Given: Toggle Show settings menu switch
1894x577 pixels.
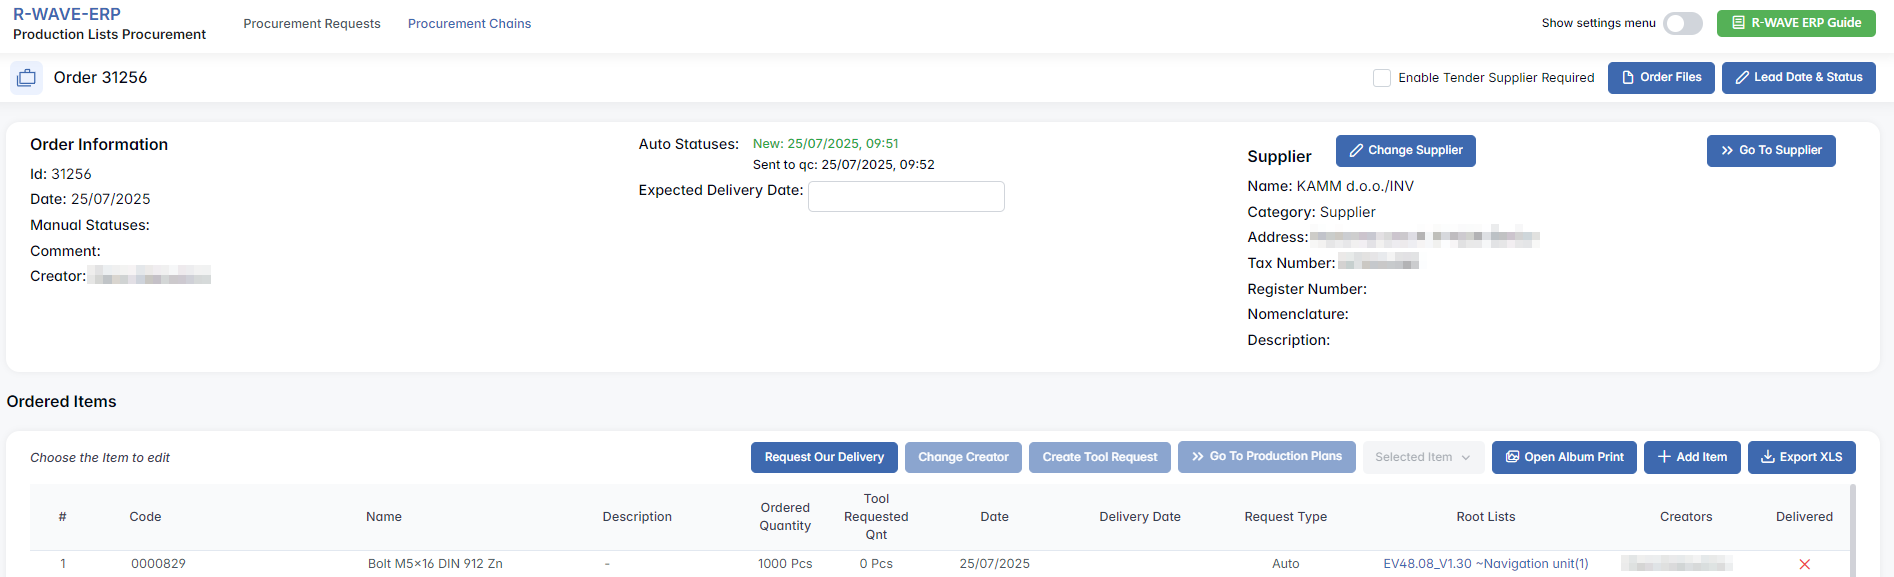Looking at the screenshot, I should pyautogui.click(x=1682, y=23).
